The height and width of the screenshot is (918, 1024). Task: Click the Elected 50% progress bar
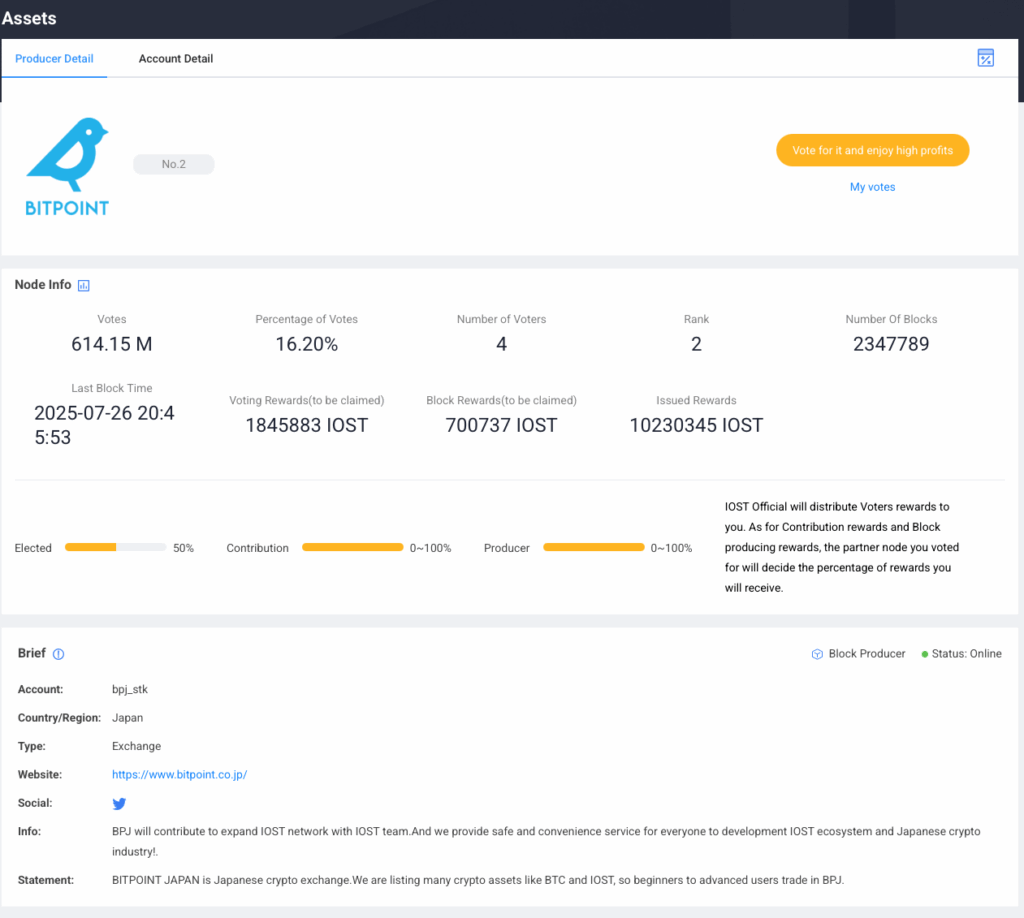tap(116, 547)
